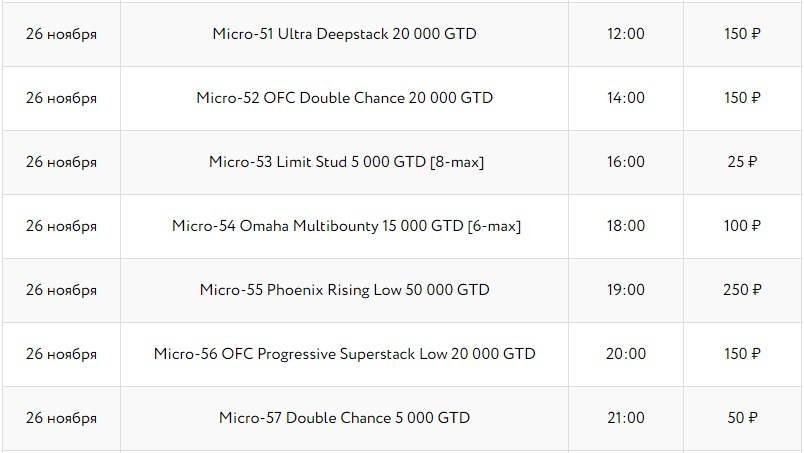Click the 12:00 start time cell
804x453 pixels.
tap(625, 34)
